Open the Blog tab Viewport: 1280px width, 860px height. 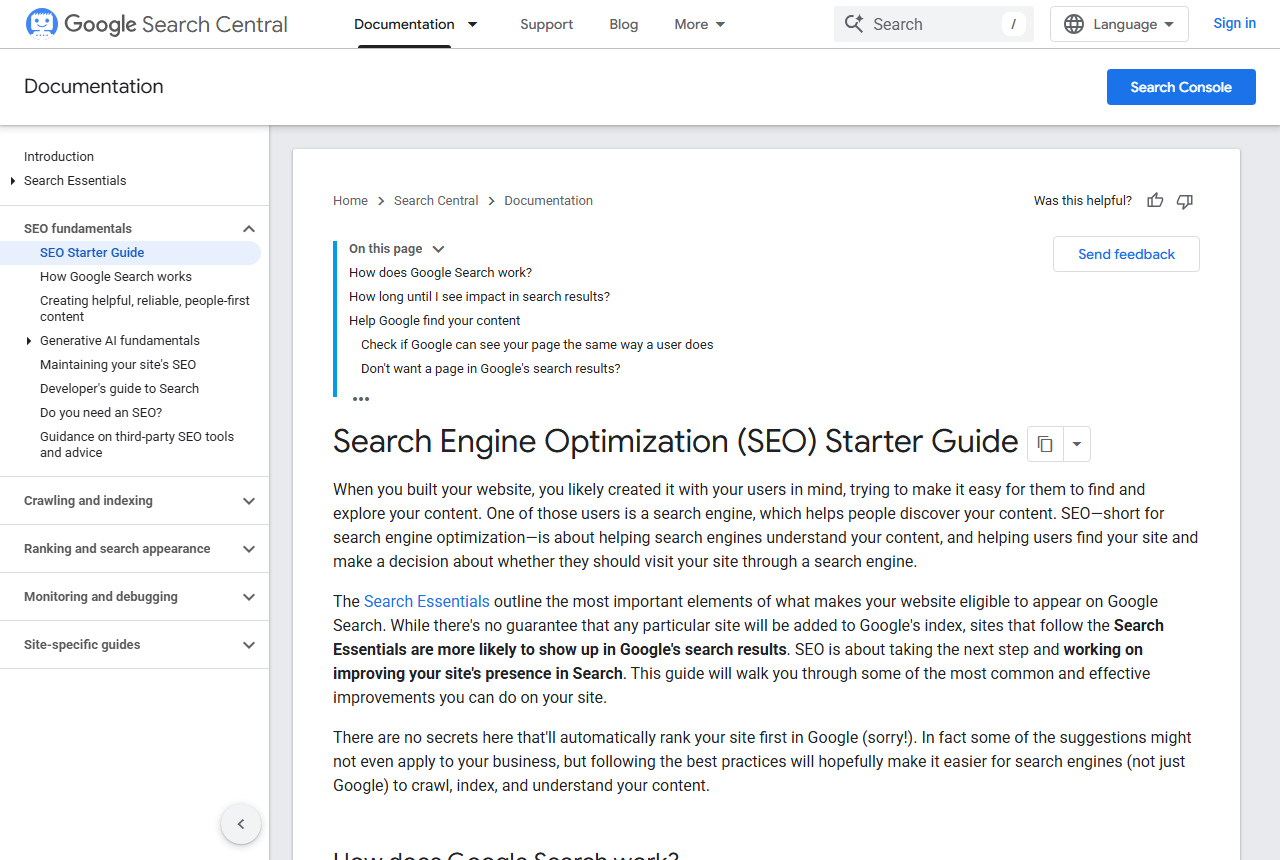624,24
